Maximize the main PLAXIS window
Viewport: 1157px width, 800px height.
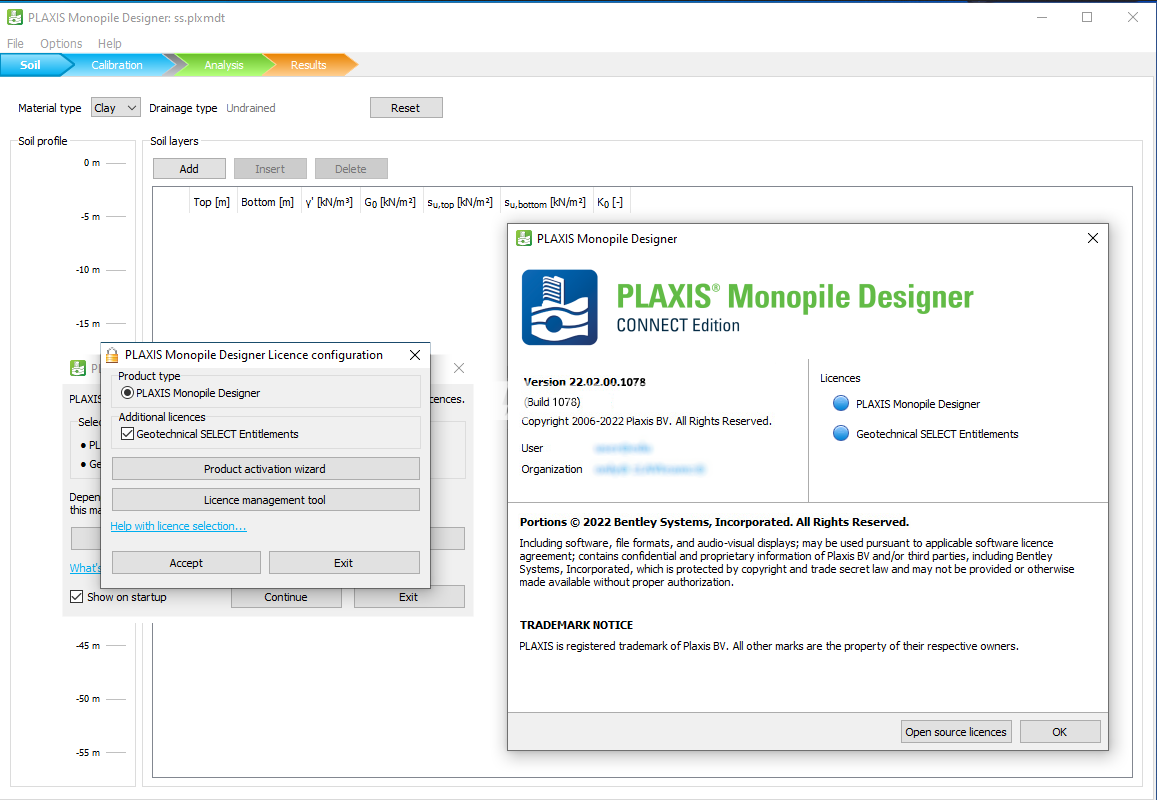(1087, 17)
